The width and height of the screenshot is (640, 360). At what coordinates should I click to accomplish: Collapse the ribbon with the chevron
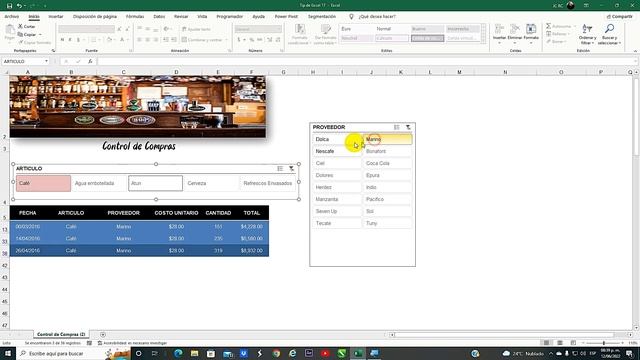click(x=635, y=51)
